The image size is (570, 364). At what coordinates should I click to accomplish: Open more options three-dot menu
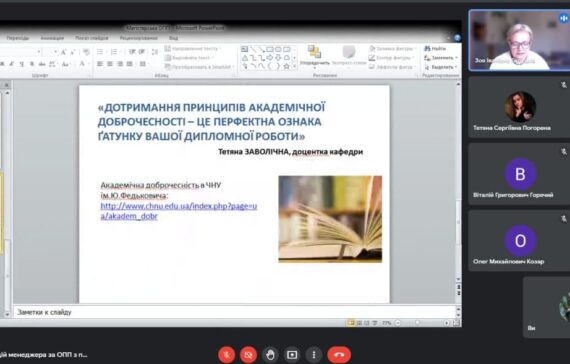coord(314,355)
